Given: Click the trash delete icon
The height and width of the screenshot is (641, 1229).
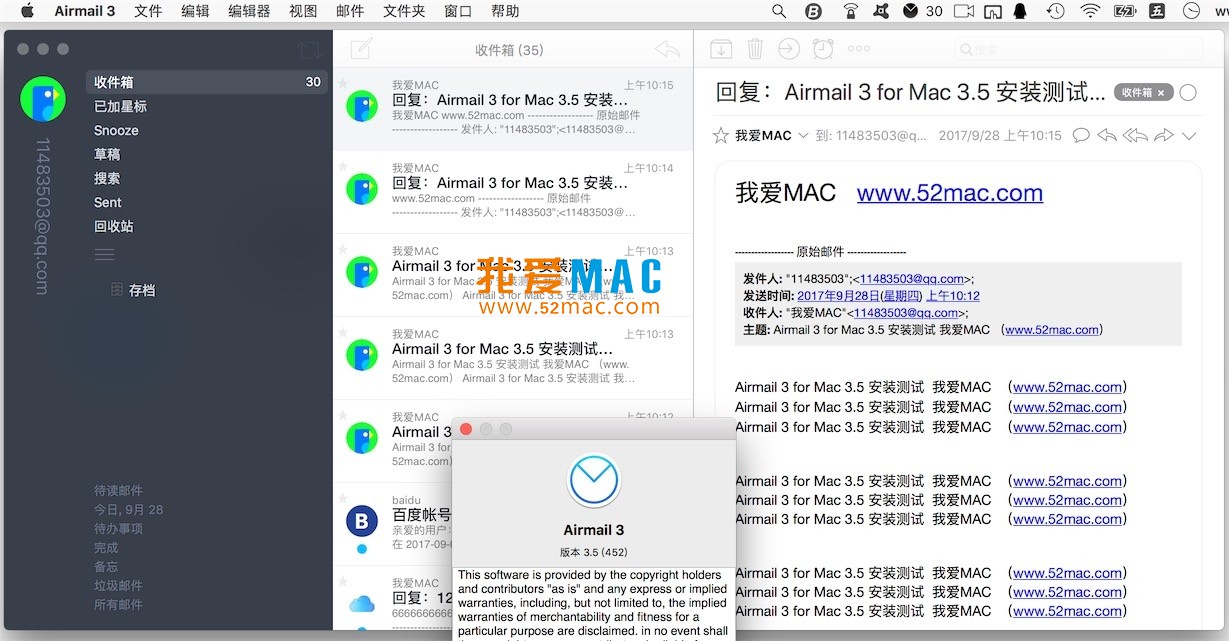Looking at the screenshot, I should pos(755,49).
